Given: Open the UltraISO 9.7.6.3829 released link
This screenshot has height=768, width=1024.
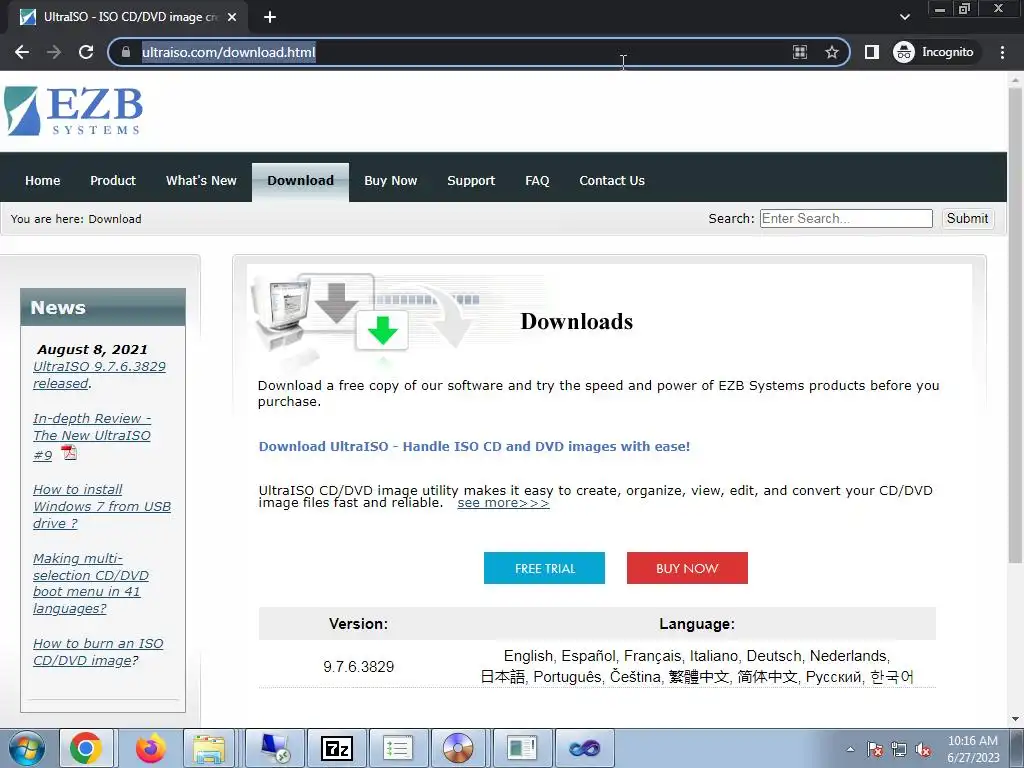Looking at the screenshot, I should point(99,375).
